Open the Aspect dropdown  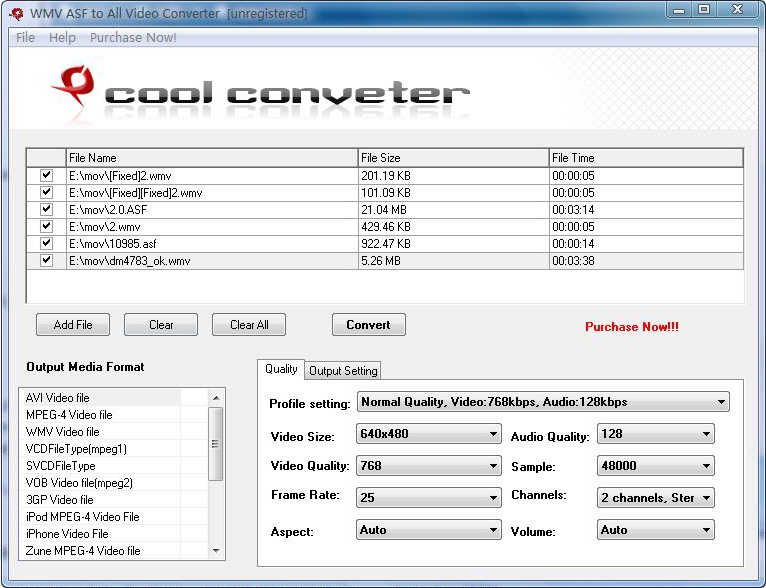coord(428,530)
